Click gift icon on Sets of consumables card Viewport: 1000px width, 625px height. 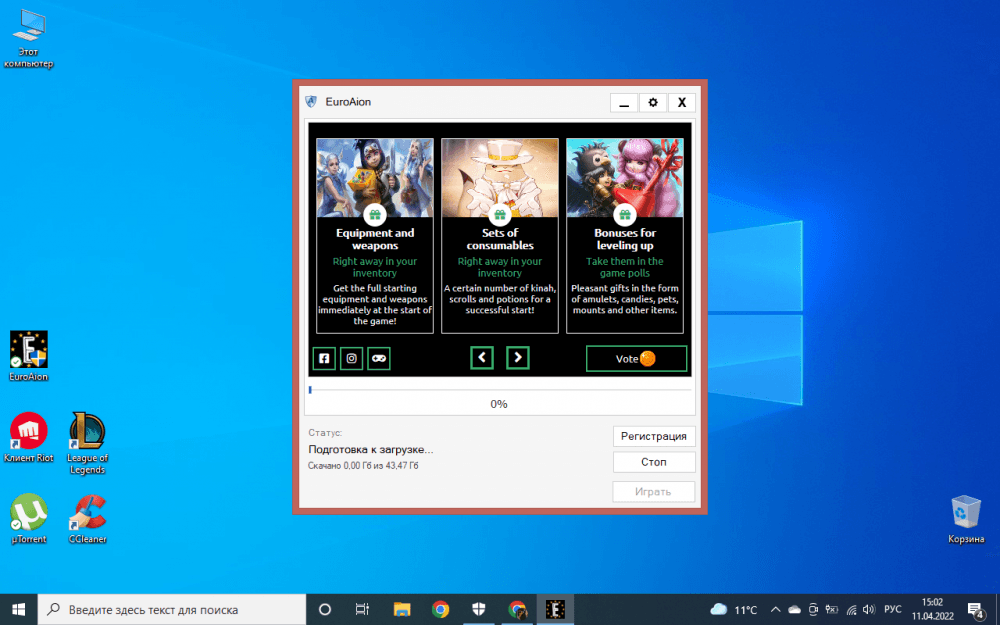tap(500, 215)
